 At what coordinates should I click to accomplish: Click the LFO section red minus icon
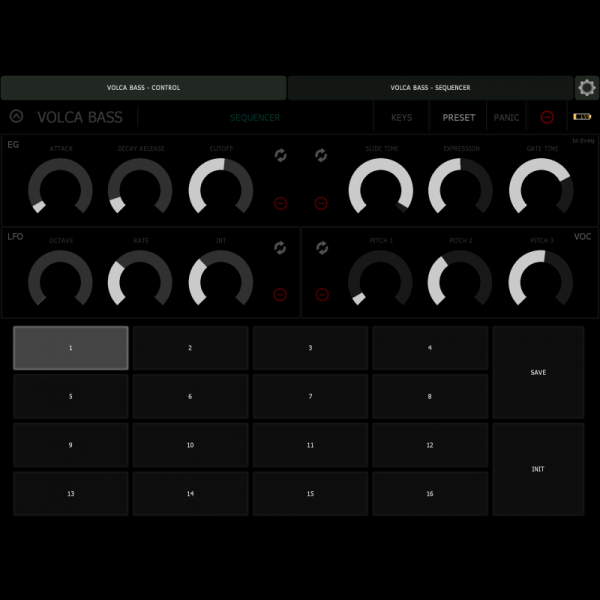coord(280,295)
